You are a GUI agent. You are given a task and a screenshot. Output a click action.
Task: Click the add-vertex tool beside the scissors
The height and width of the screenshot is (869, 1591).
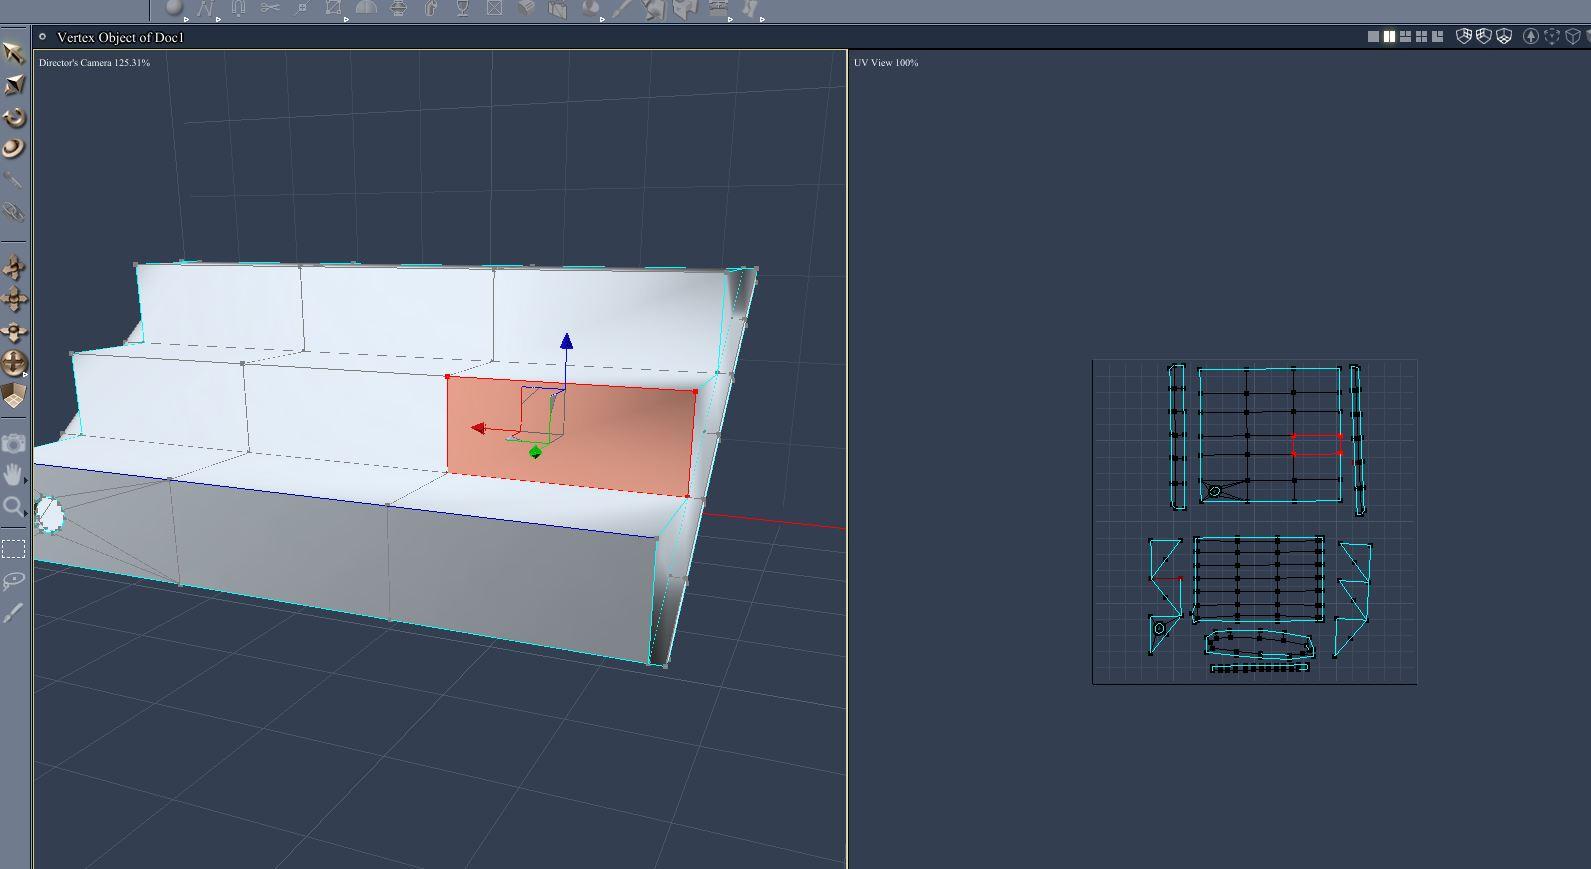point(302,9)
